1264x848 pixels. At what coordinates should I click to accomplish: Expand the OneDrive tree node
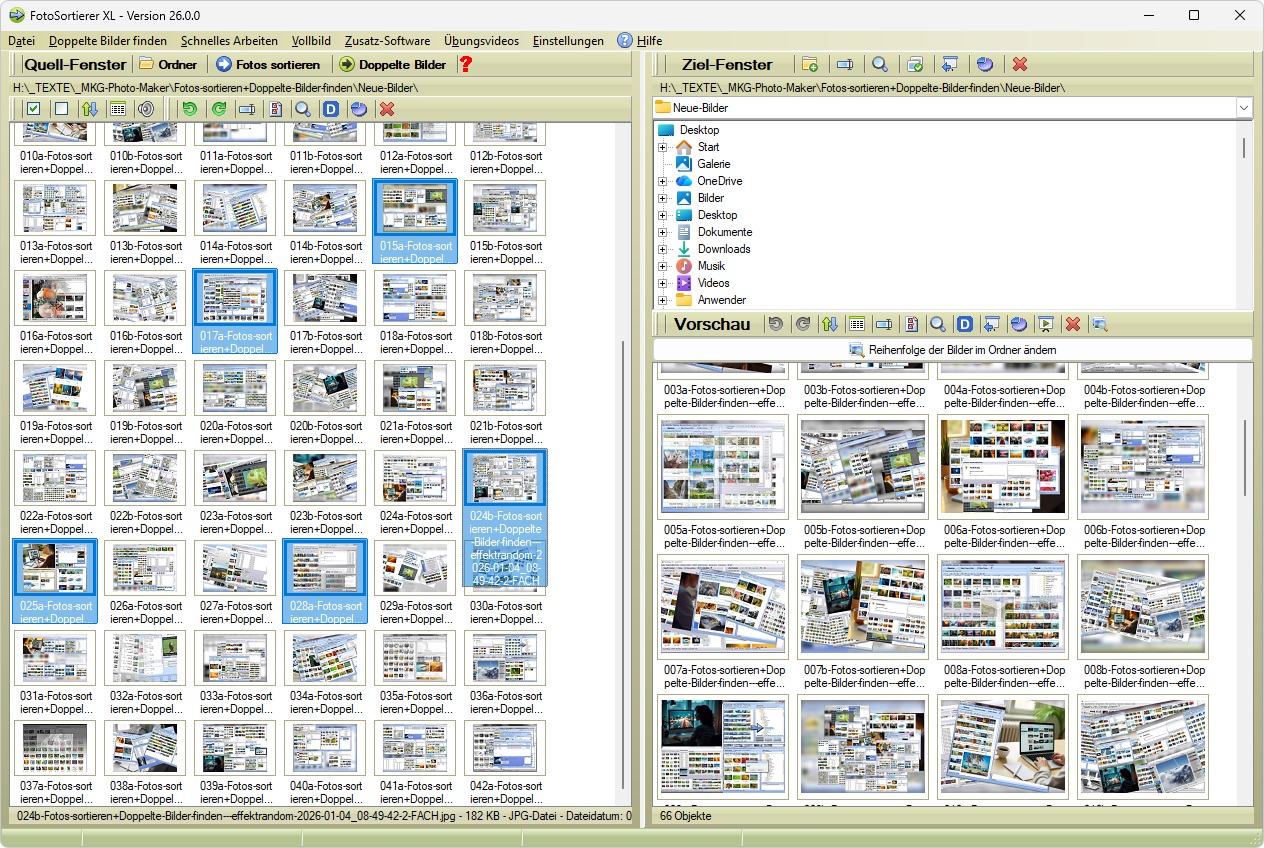[662, 182]
